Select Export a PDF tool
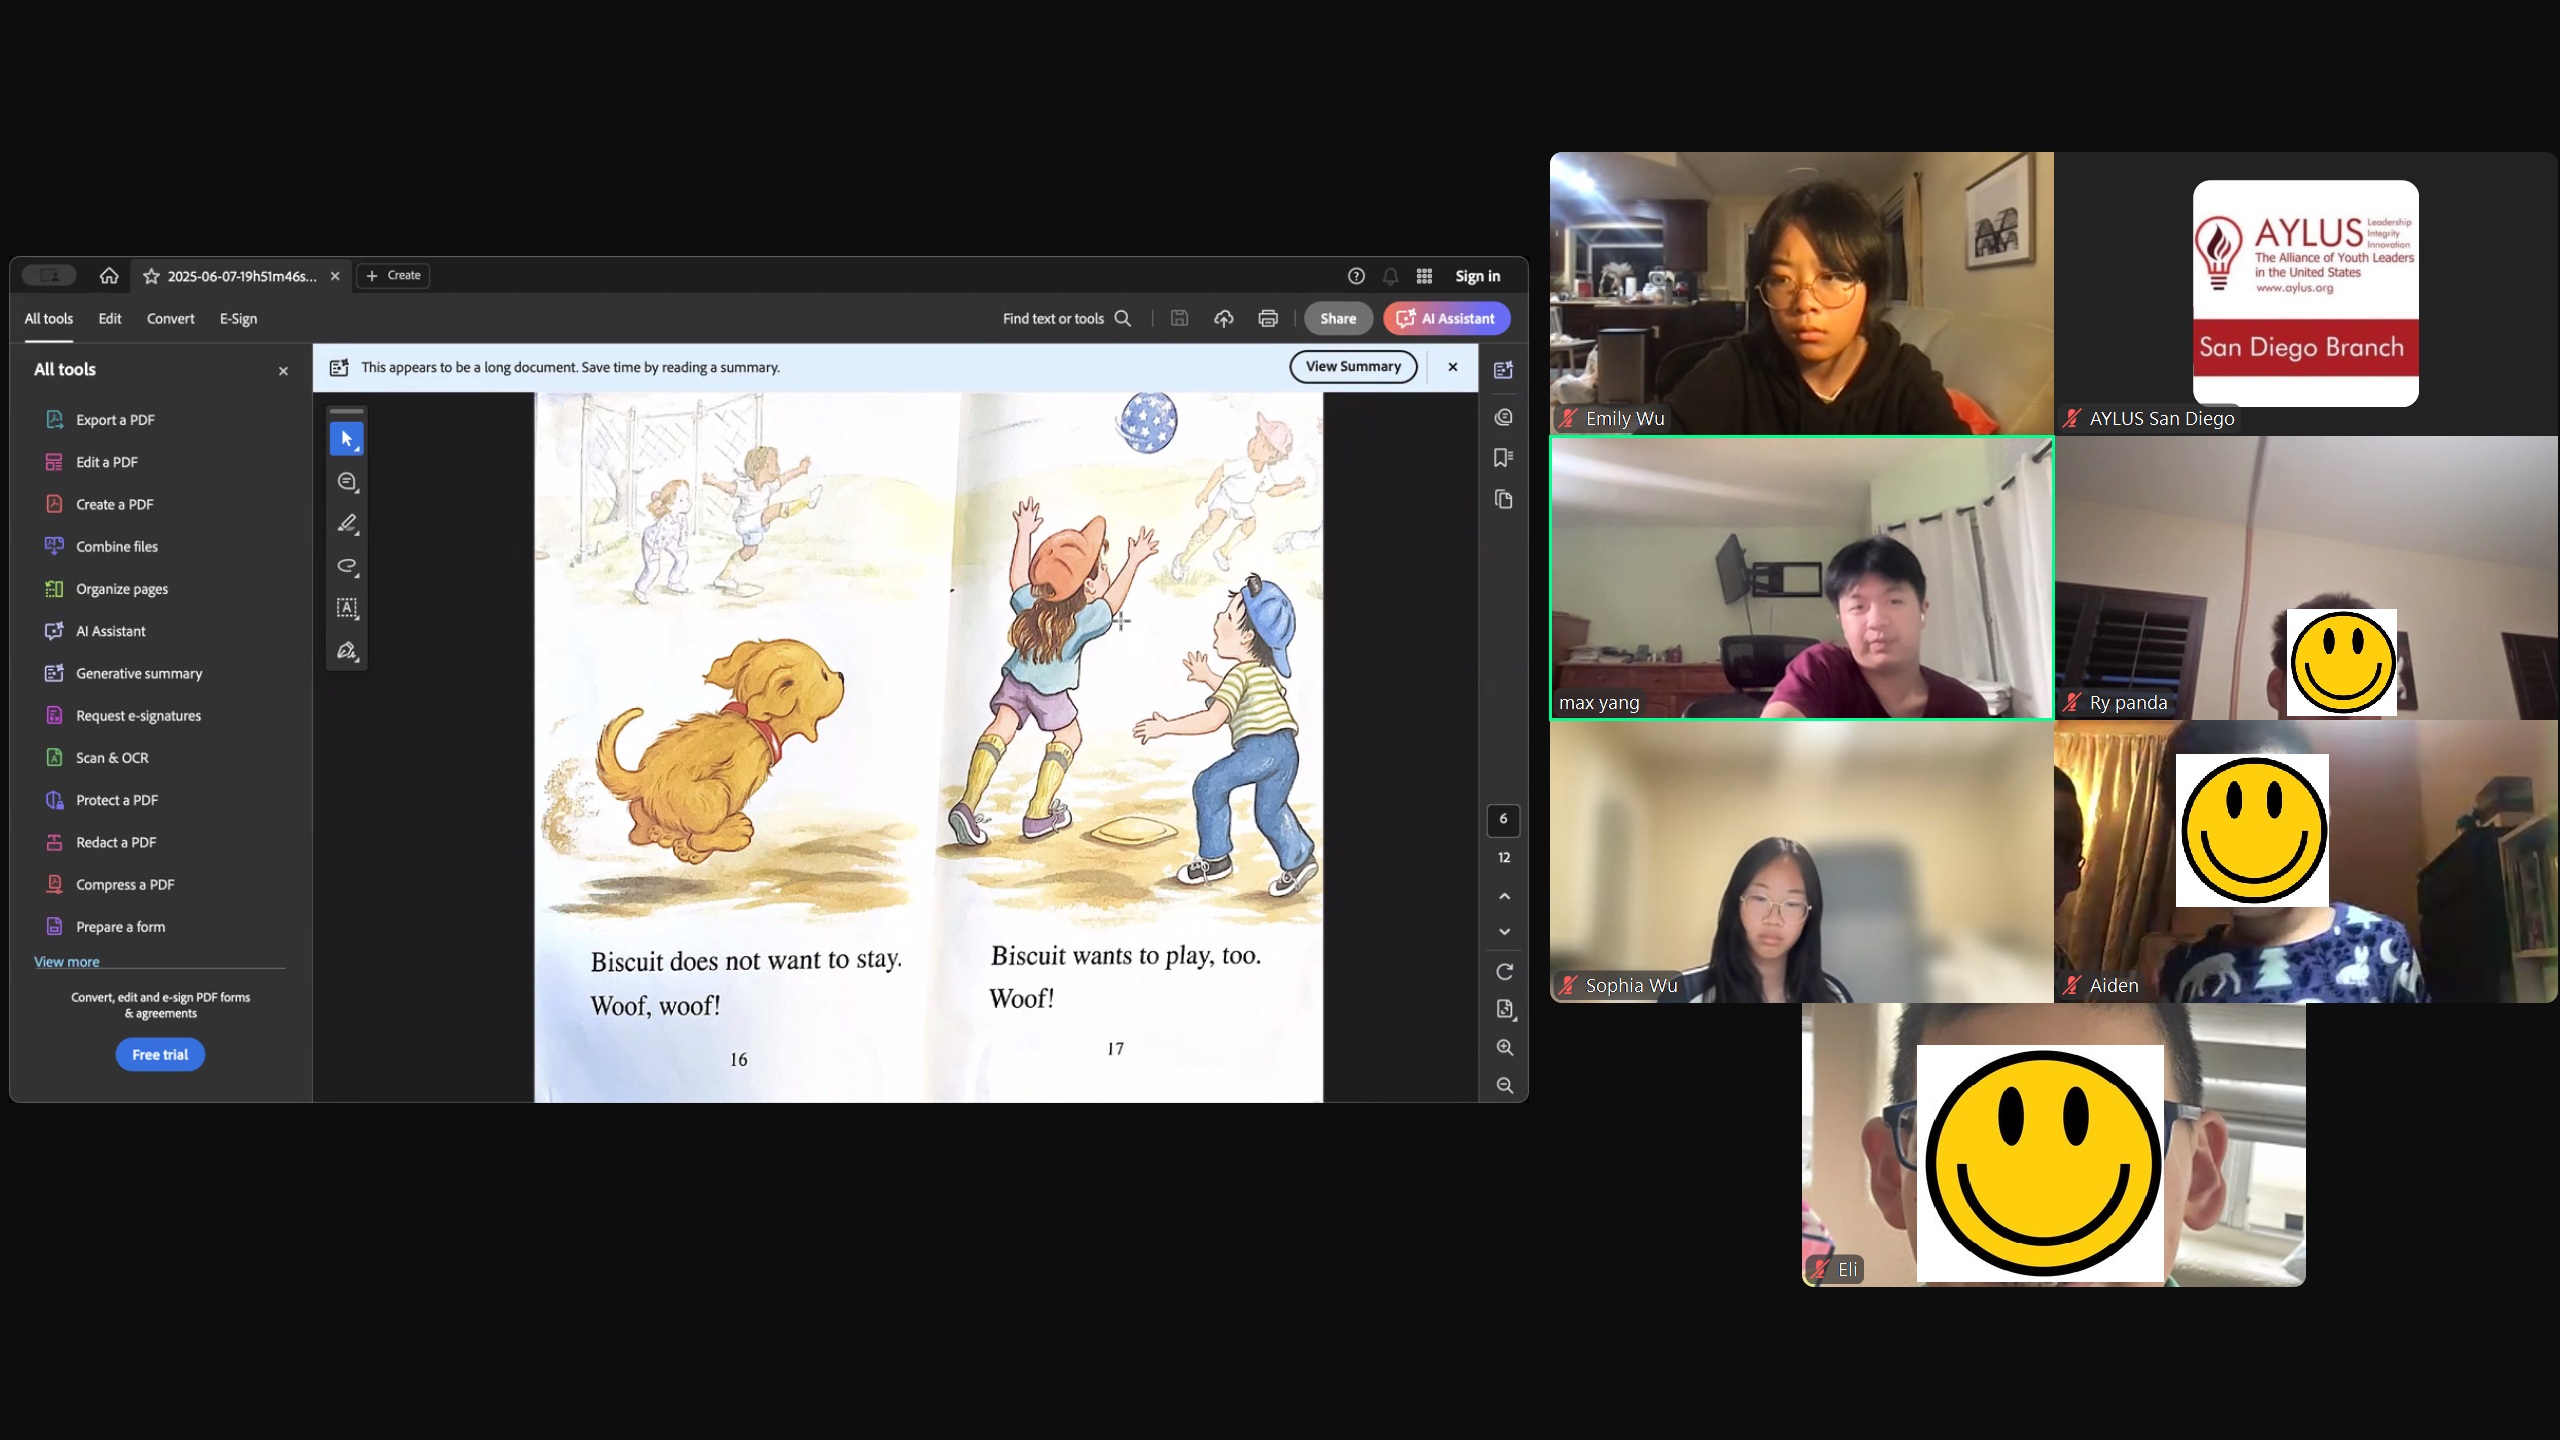This screenshot has height=1440, width=2560. point(115,420)
